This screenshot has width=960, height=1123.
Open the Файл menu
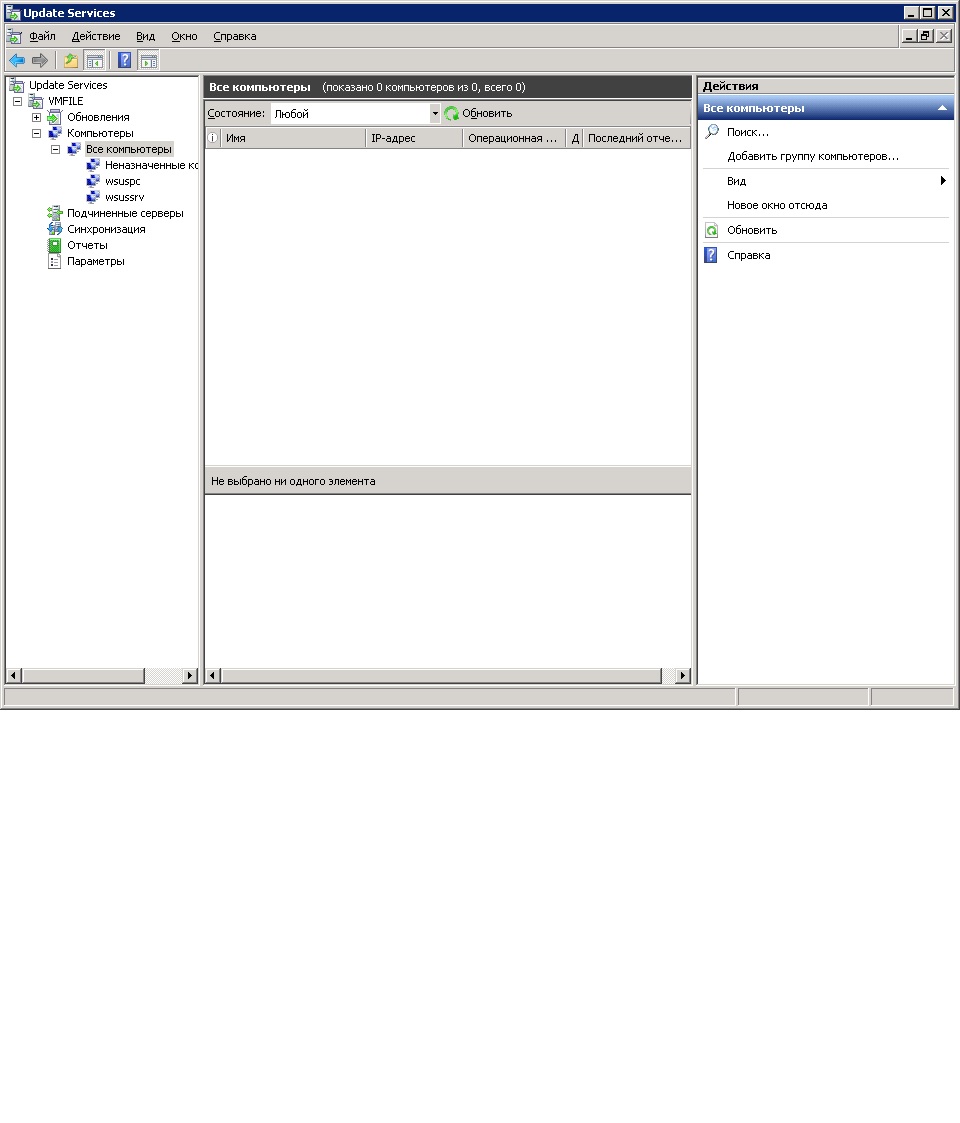(42, 36)
